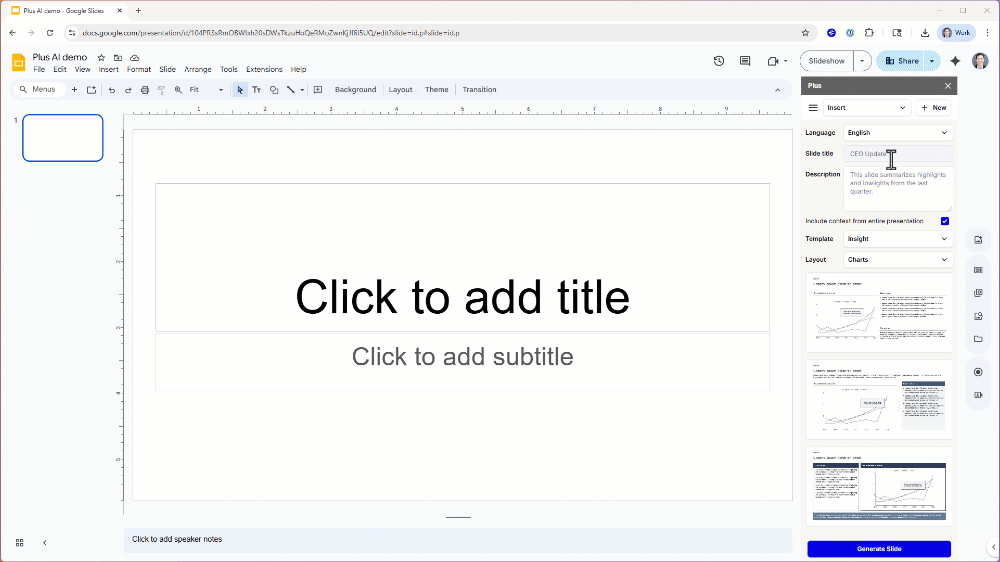Select the text box tool
This screenshot has height=562, width=1000.
pyautogui.click(x=256, y=90)
